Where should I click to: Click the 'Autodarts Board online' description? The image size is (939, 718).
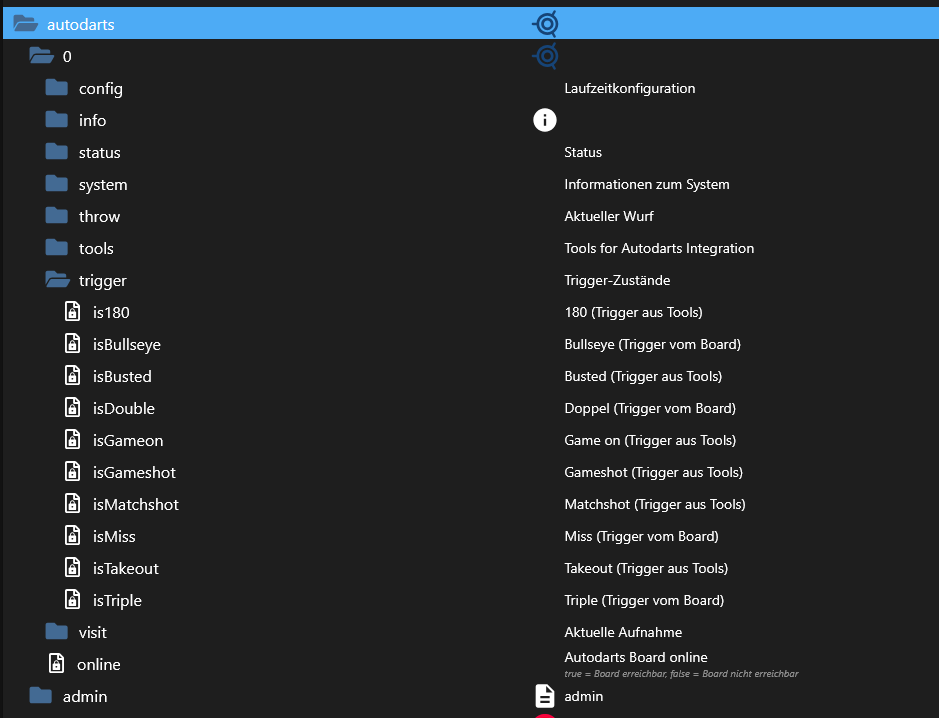pyautogui.click(x=636, y=657)
